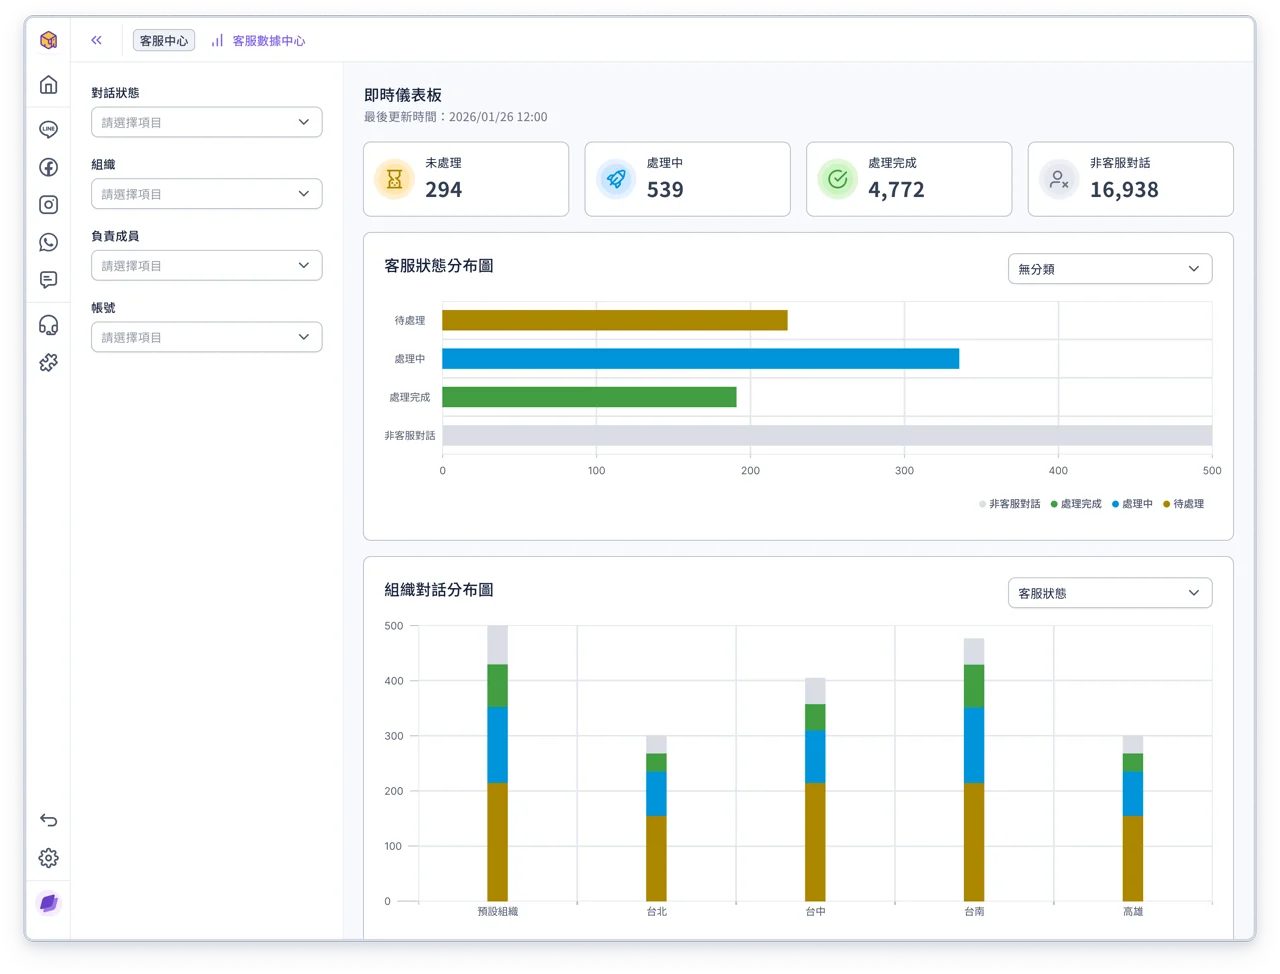Open the puzzle piece integrations icon
1280x974 pixels.
[x=48, y=363]
